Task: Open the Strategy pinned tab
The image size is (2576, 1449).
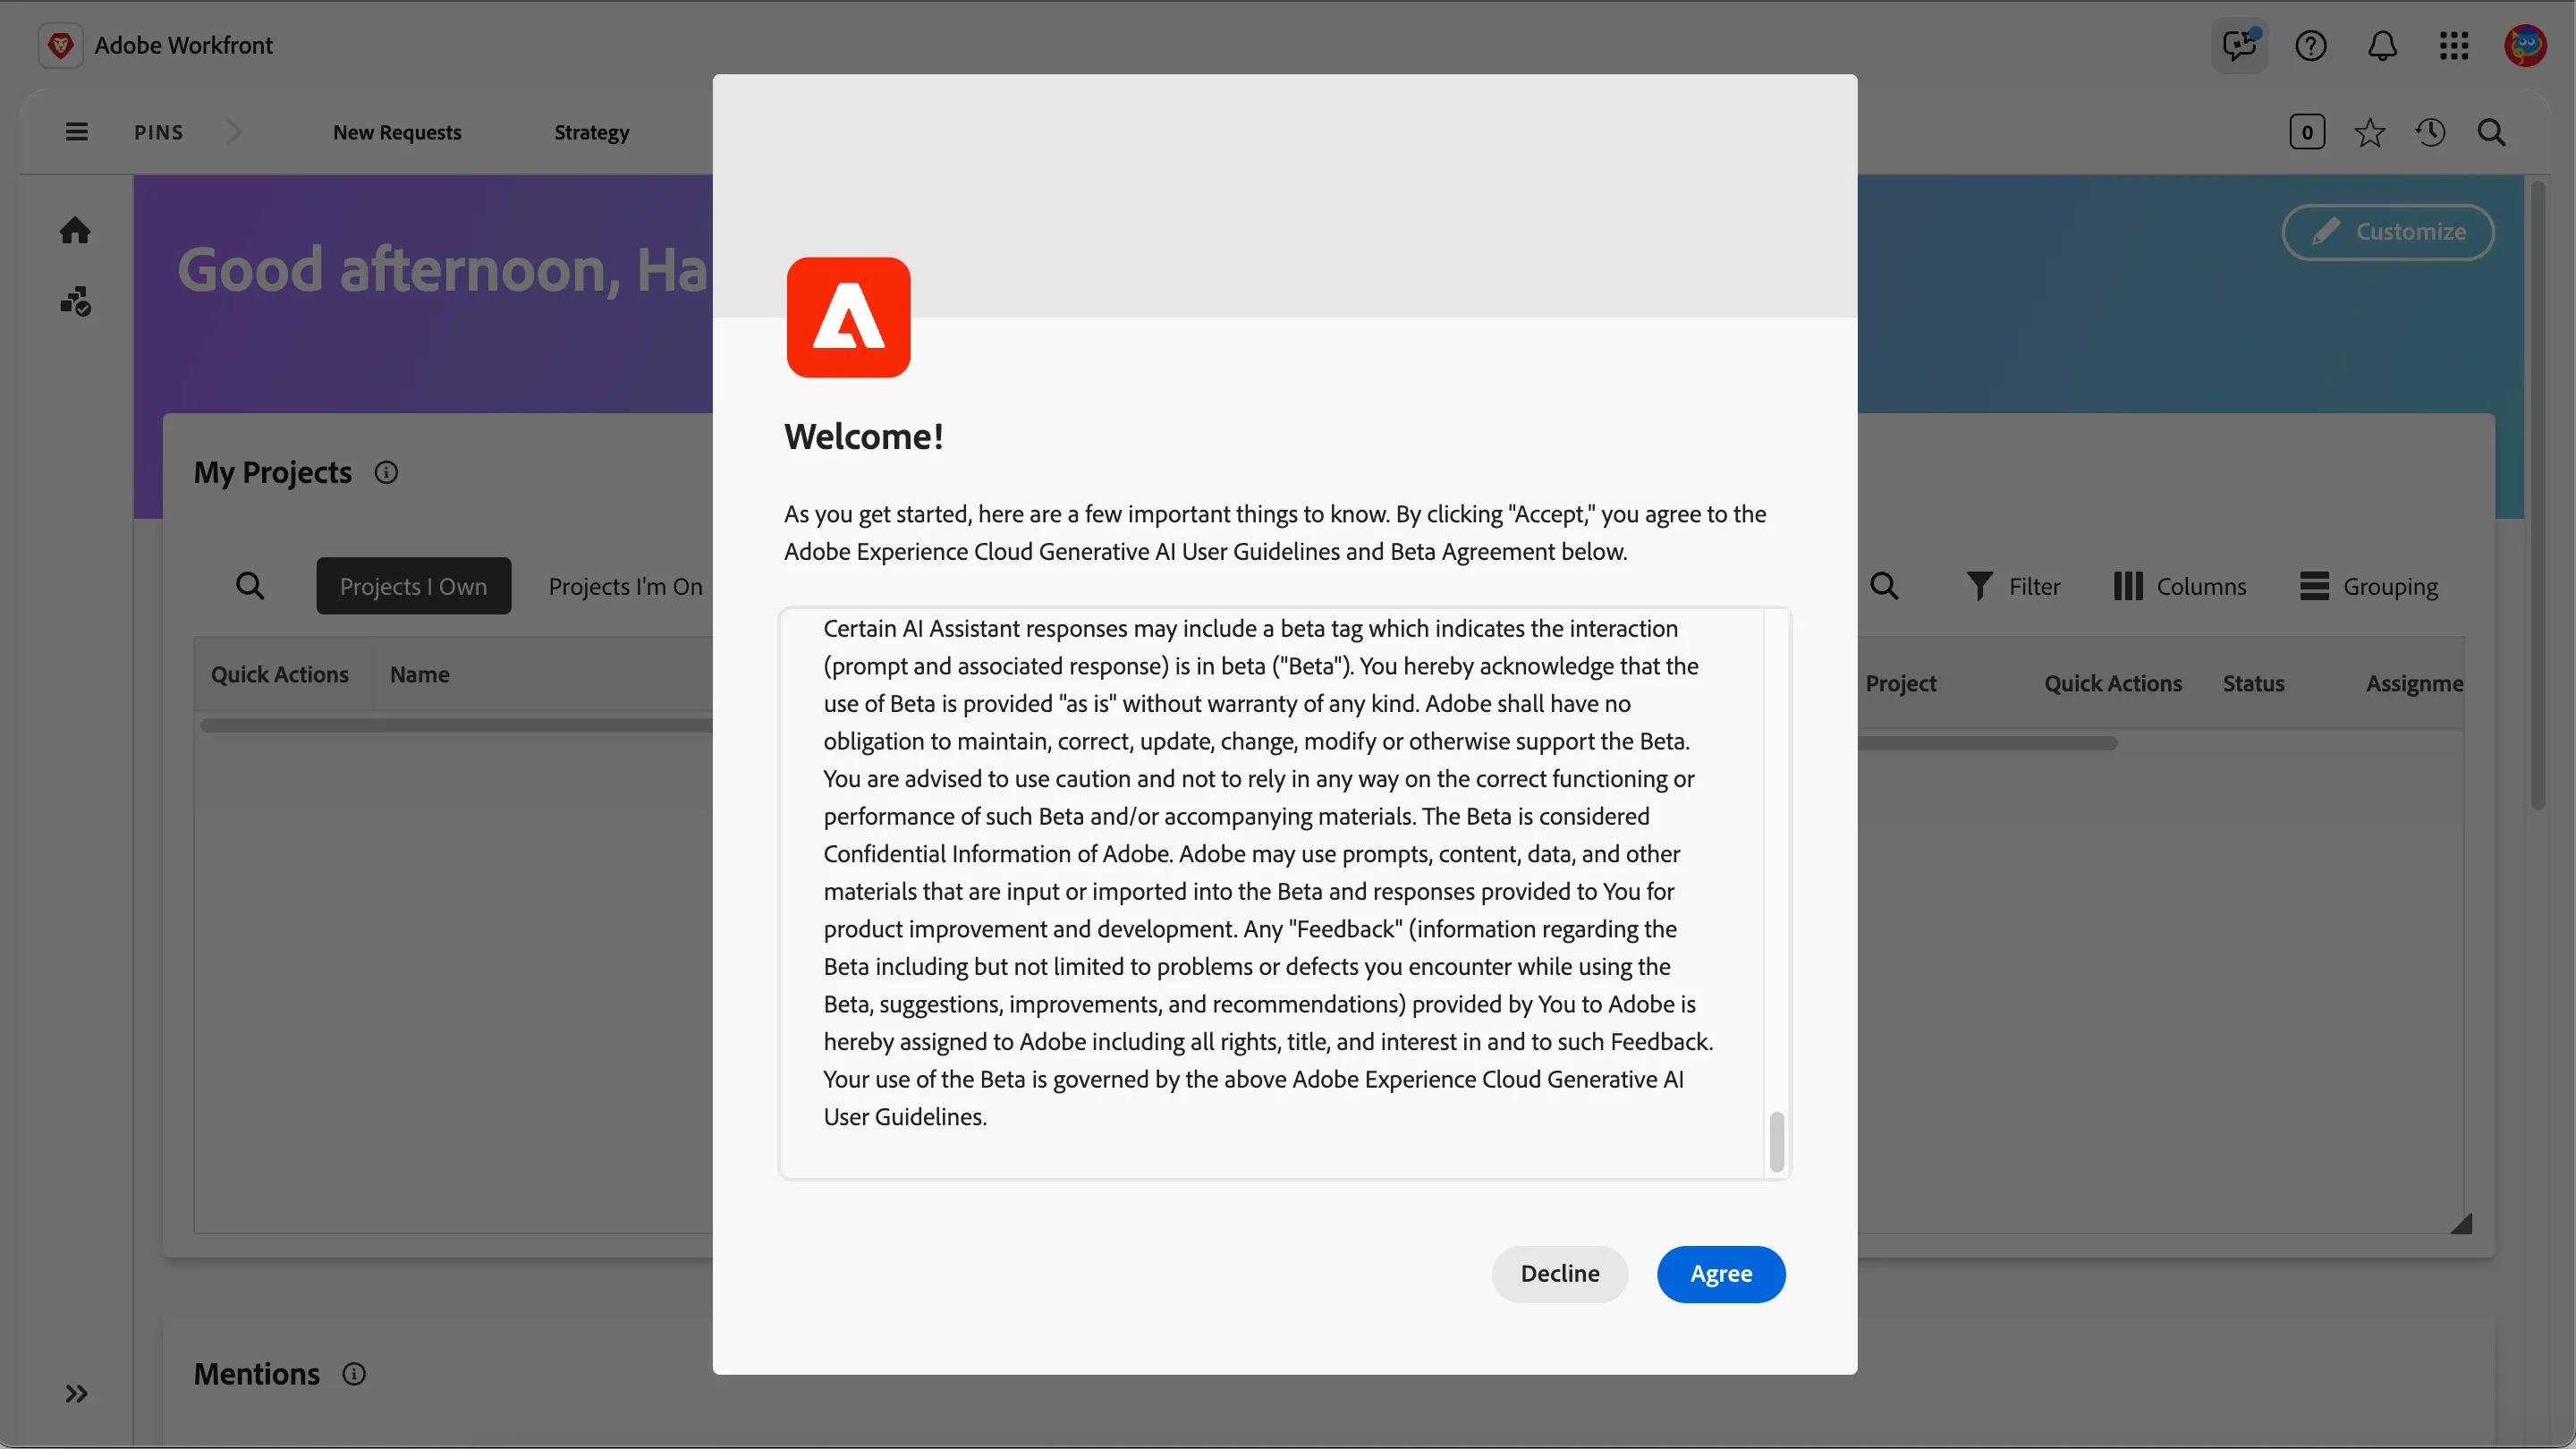Action: [591, 132]
